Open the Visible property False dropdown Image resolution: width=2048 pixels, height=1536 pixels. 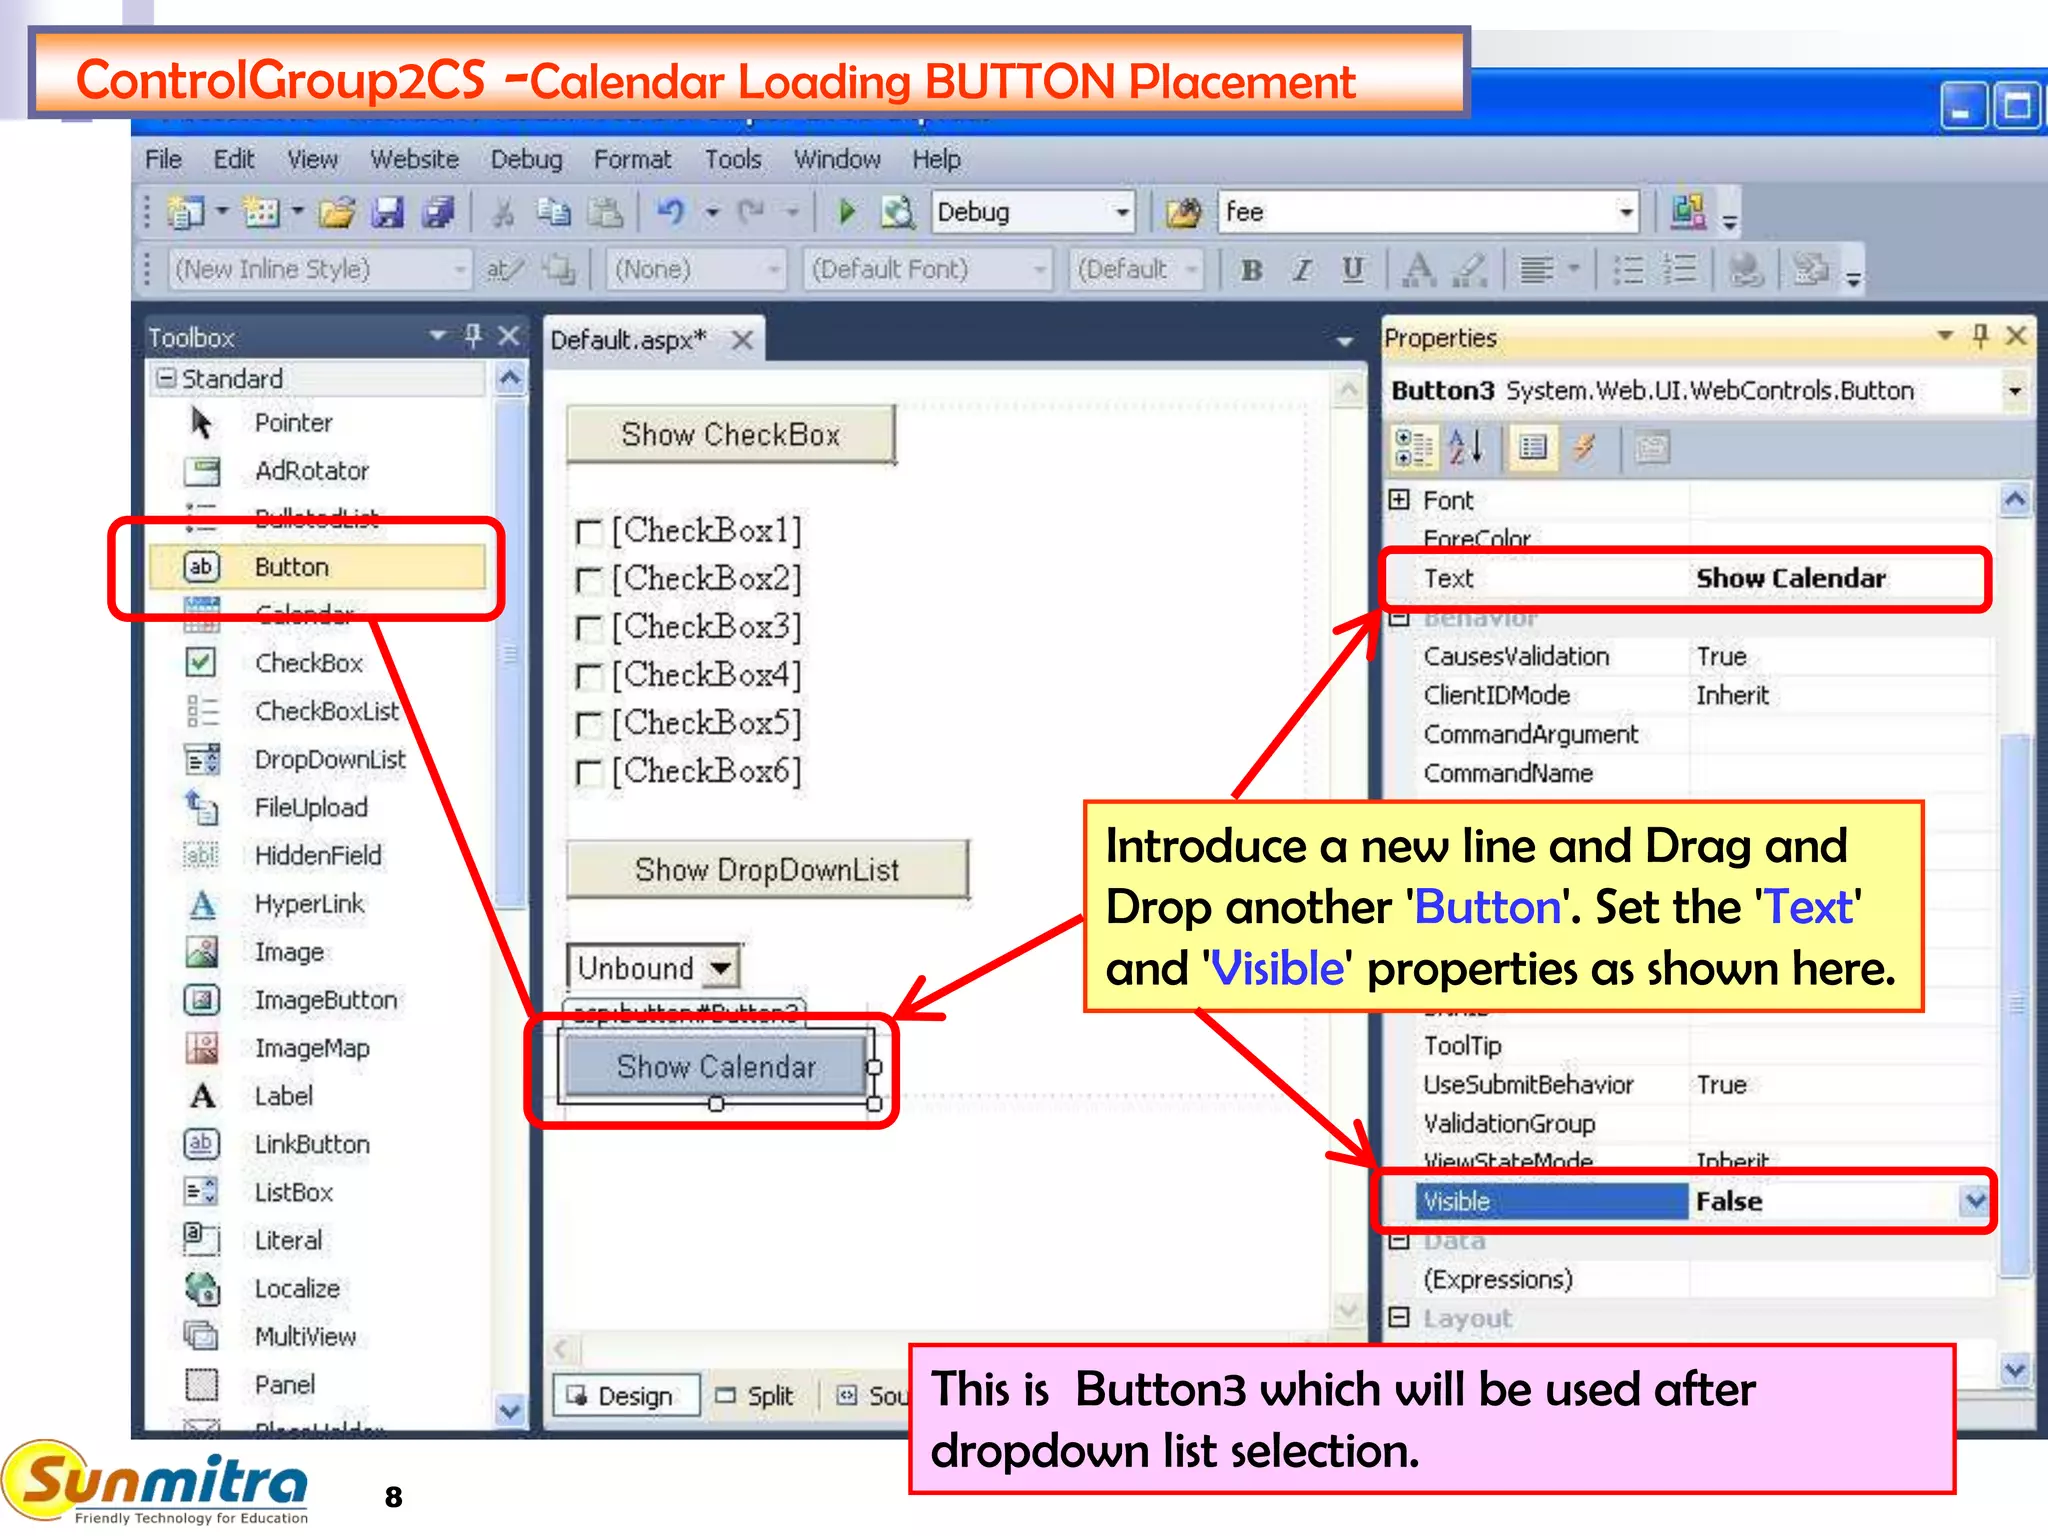(1973, 1200)
